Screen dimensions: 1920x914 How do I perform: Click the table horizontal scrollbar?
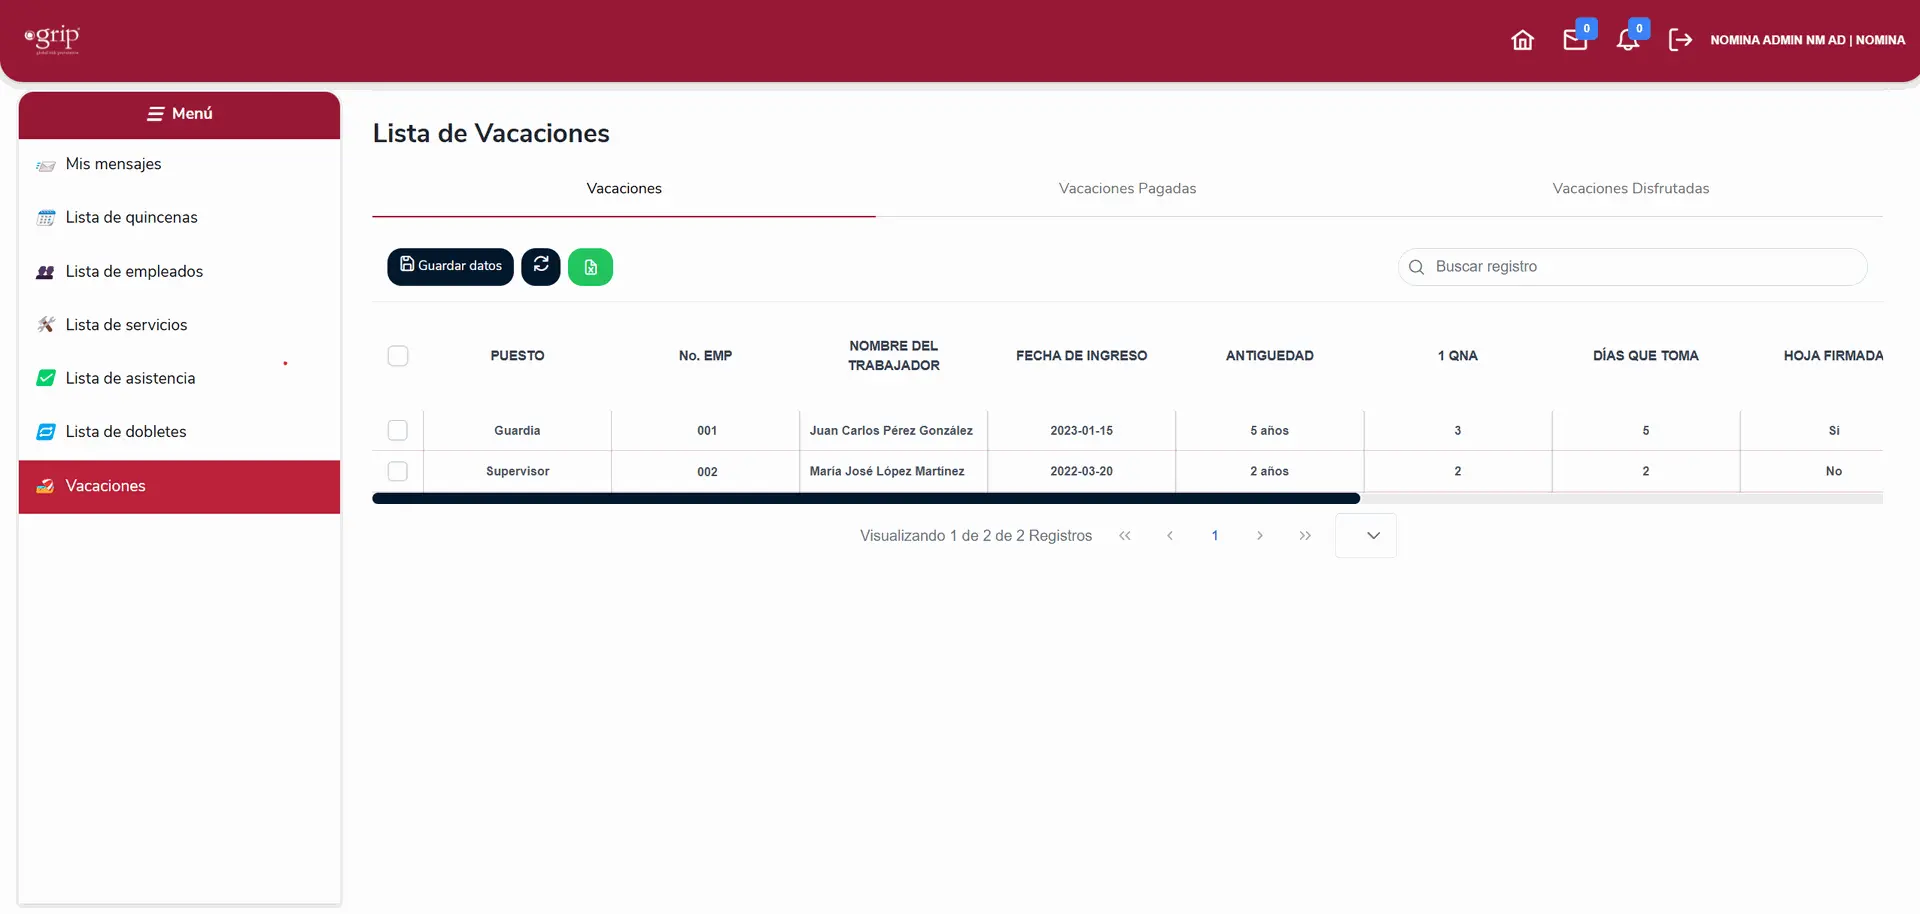(x=866, y=498)
